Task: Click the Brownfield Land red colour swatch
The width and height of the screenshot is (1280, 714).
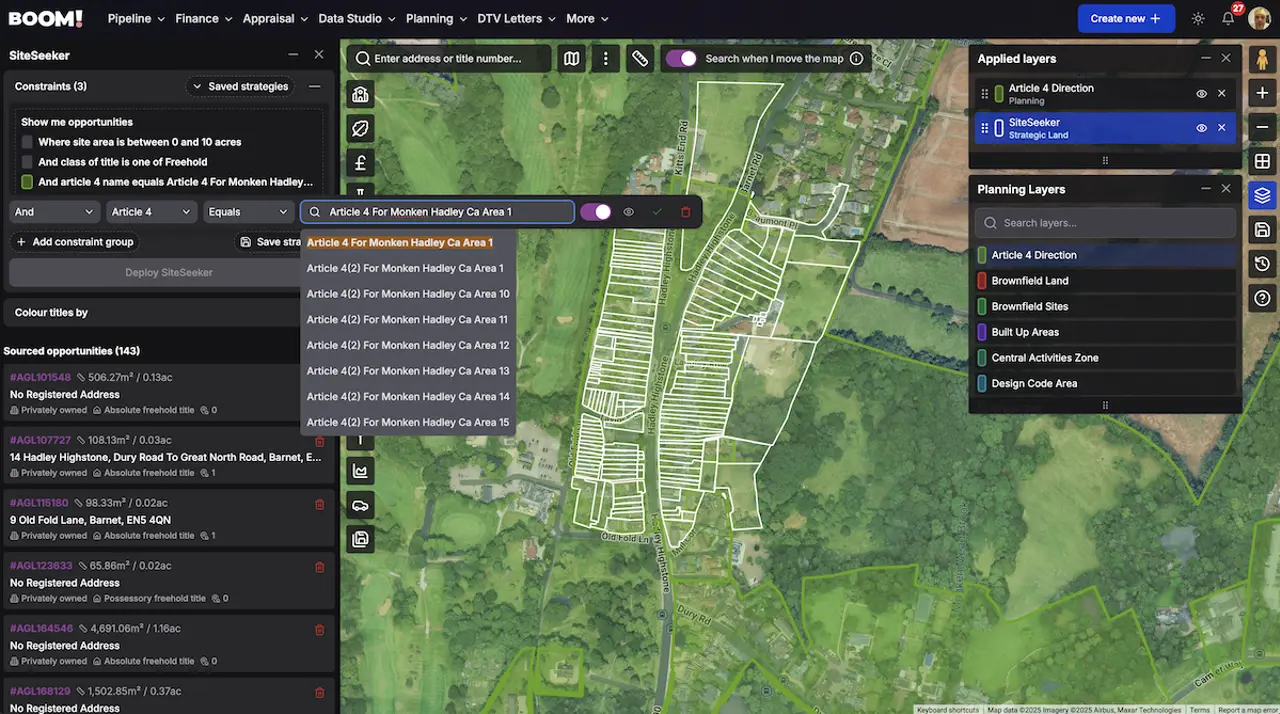Action: coord(982,281)
